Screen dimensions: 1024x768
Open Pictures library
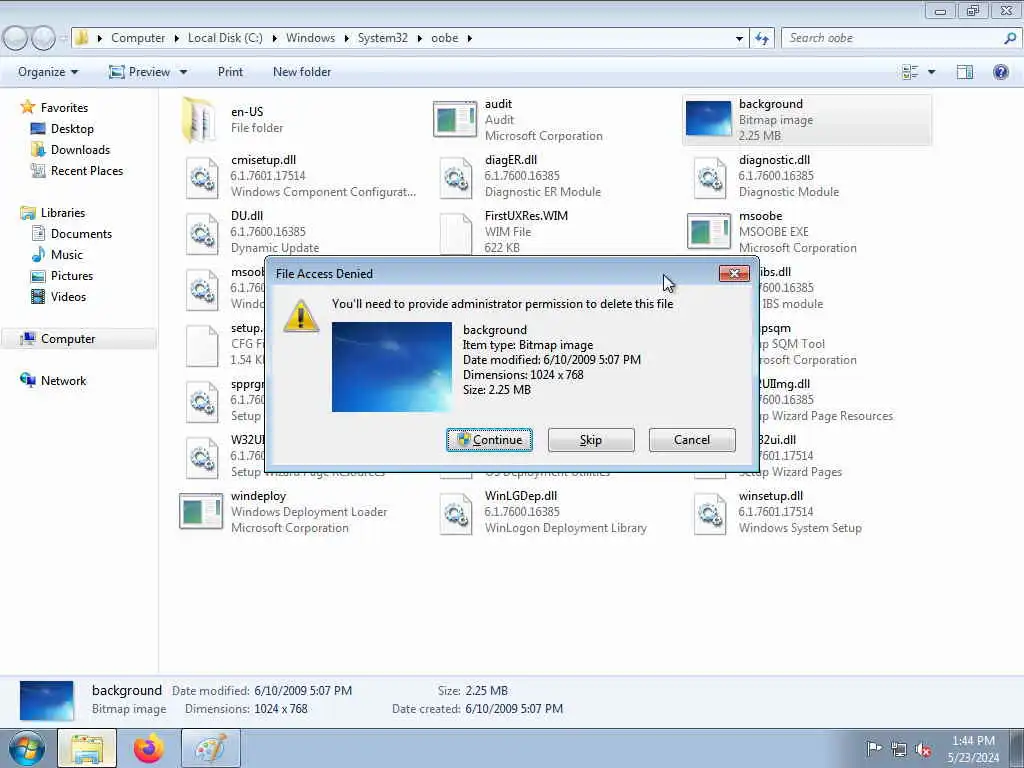(71, 276)
